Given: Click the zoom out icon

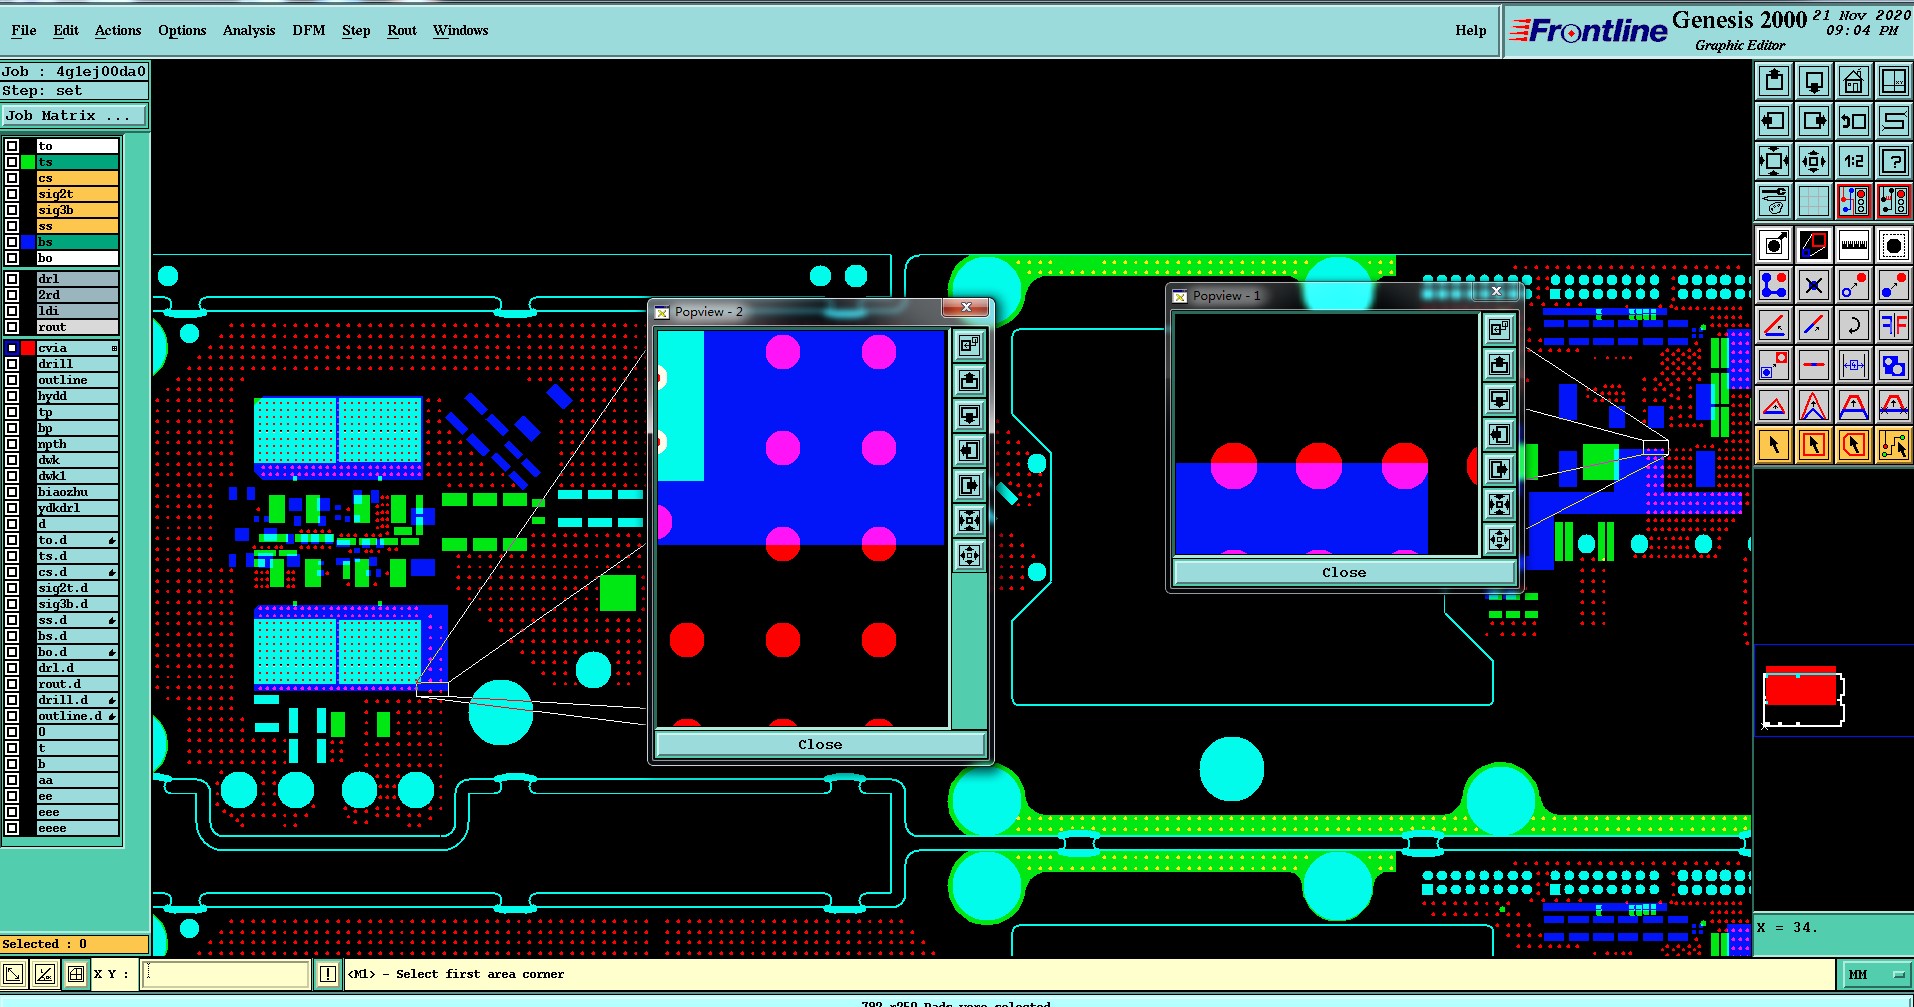Looking at the screenshot, I should pos(1814,161).
